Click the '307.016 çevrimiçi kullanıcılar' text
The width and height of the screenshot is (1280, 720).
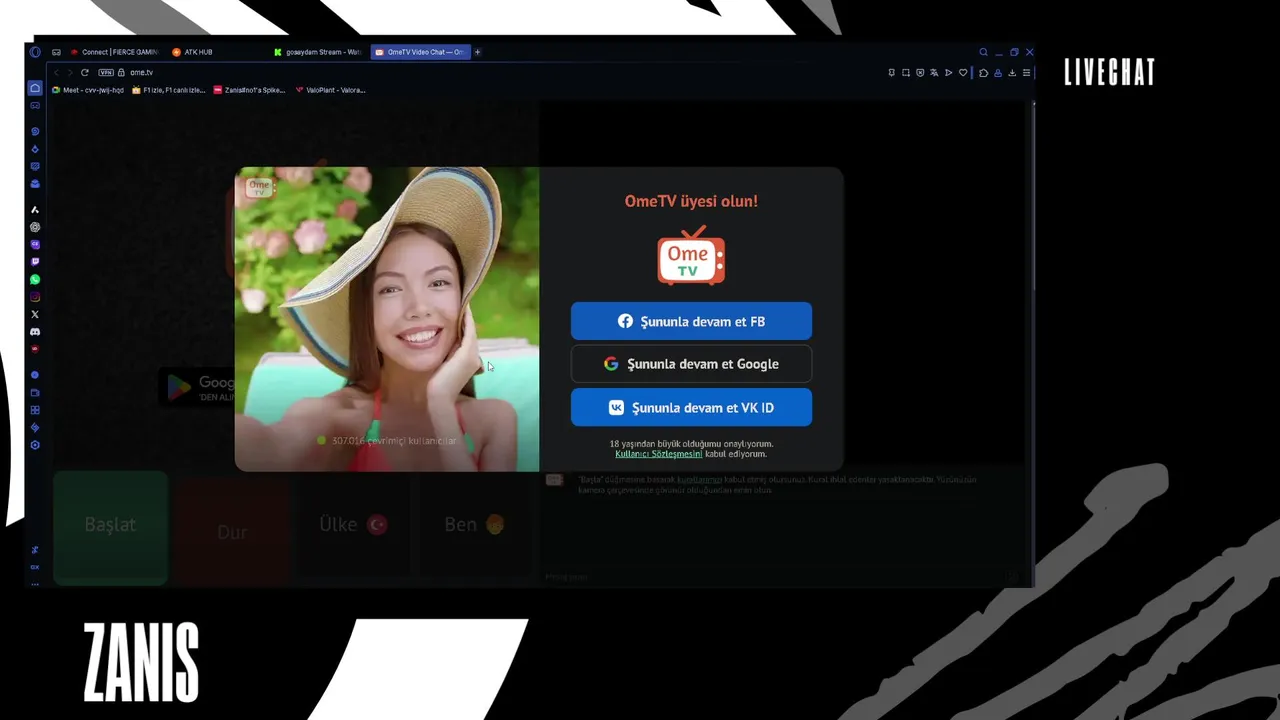(x=394, y=441)
